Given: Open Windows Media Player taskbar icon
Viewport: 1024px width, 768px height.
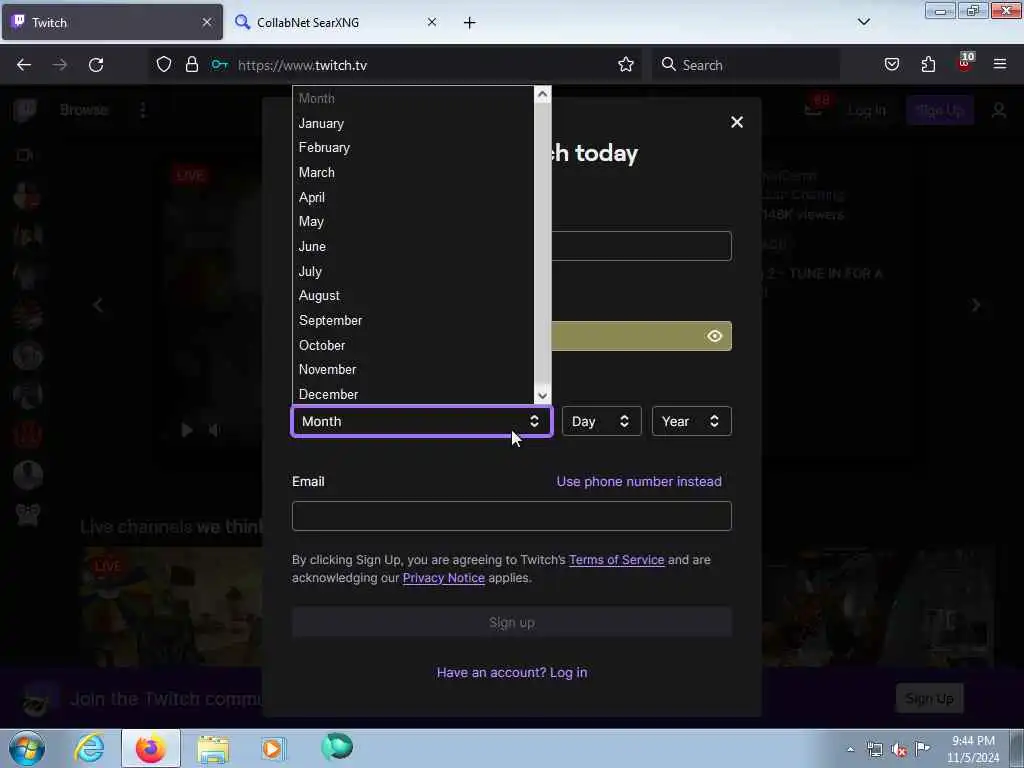Looking at the screenshot, I should pyautogui.click(x=273, y=748).
